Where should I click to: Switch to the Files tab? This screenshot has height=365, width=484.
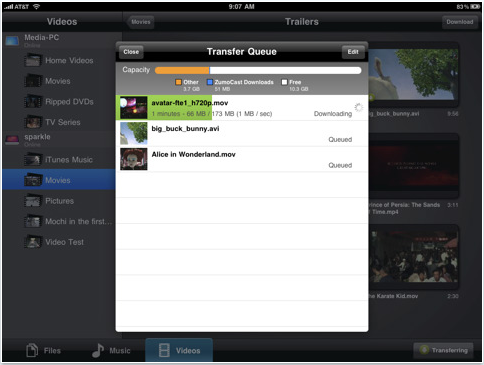(x=43, y=350)
